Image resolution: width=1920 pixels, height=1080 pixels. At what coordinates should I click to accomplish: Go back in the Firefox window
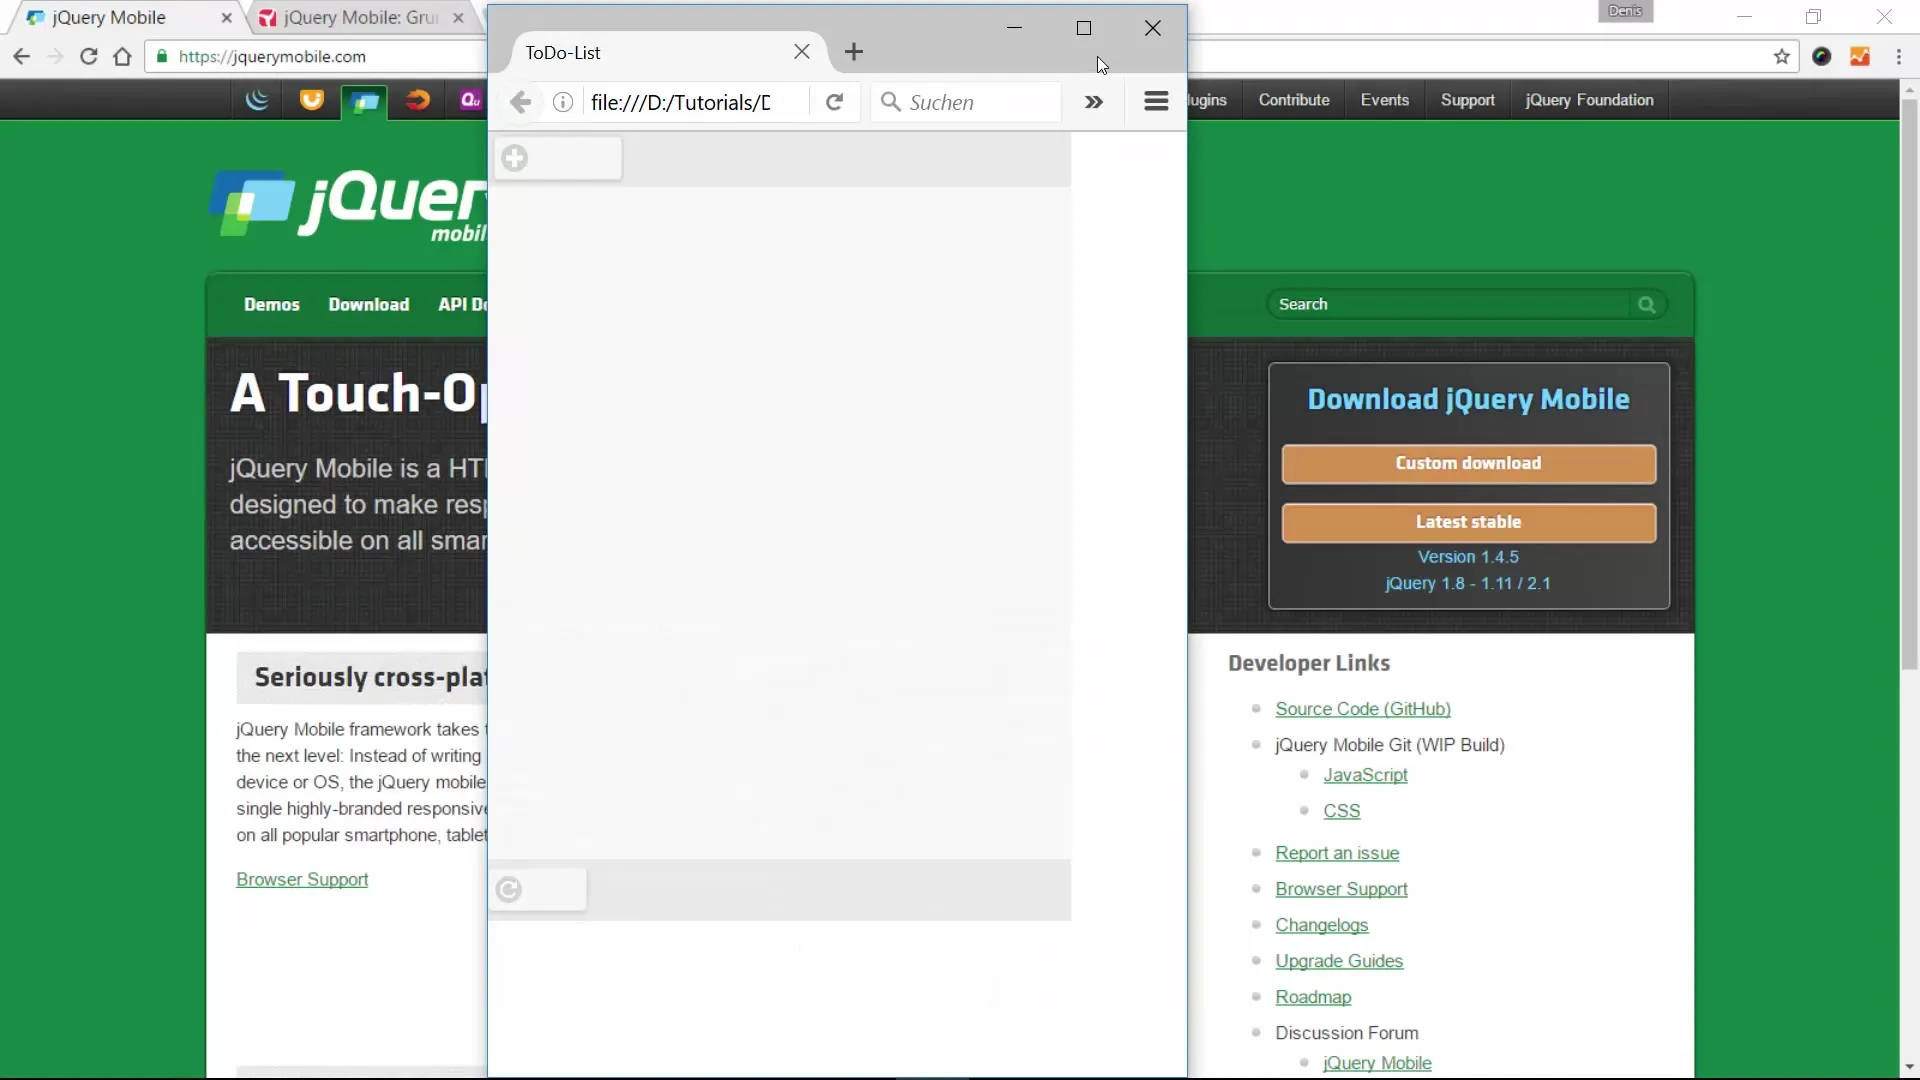coord(520,102)
